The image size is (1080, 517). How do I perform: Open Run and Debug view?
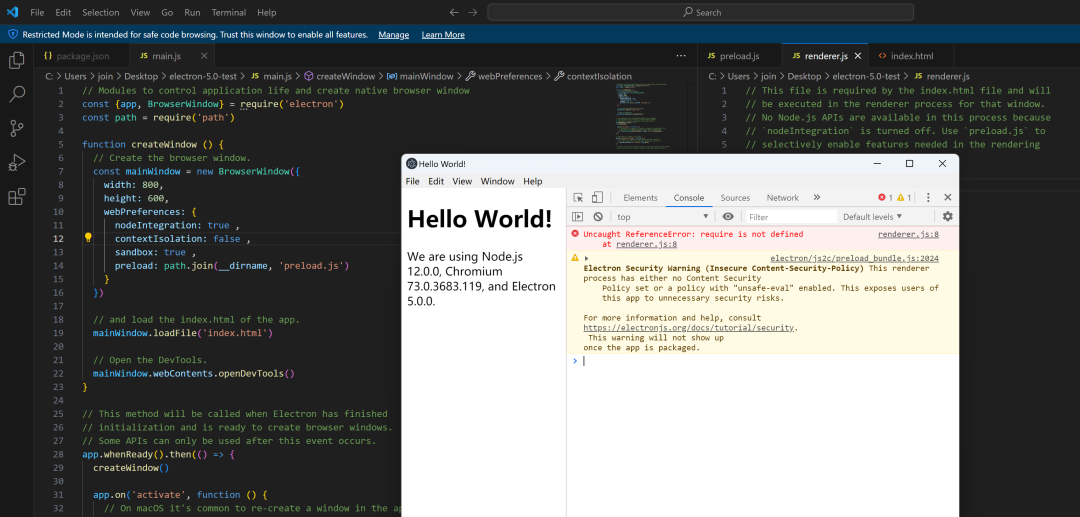point(16,162)
